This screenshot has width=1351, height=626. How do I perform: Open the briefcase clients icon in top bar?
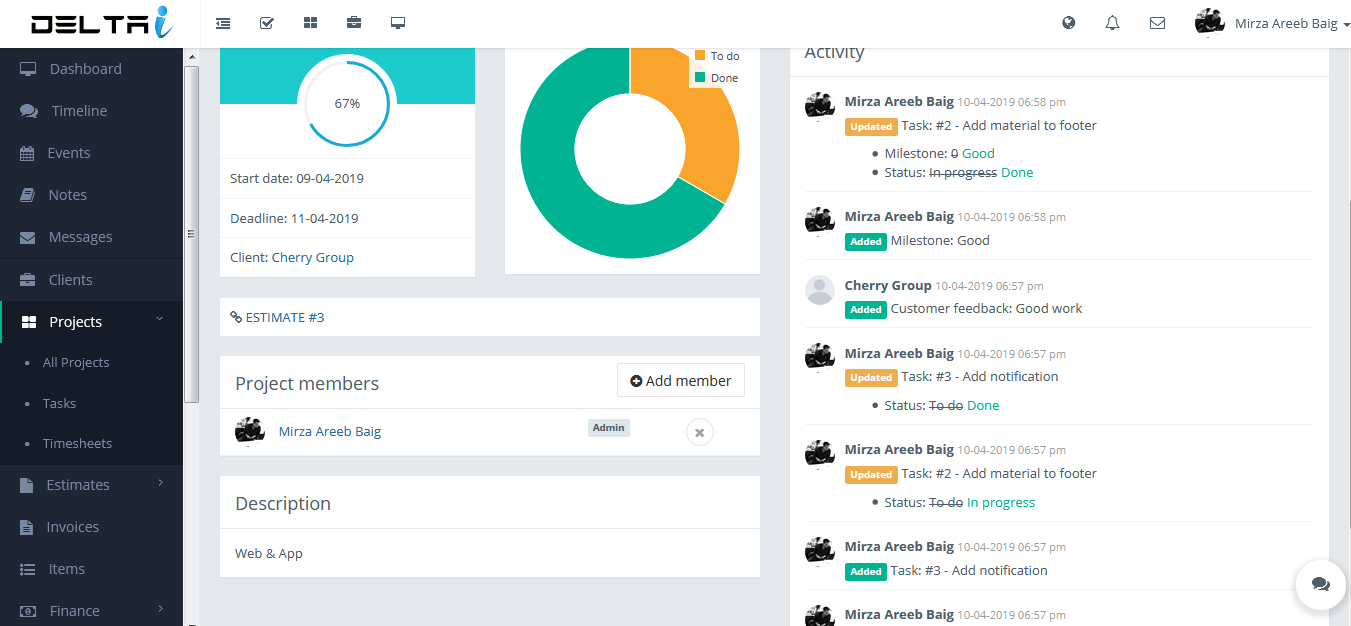[354, 23]
